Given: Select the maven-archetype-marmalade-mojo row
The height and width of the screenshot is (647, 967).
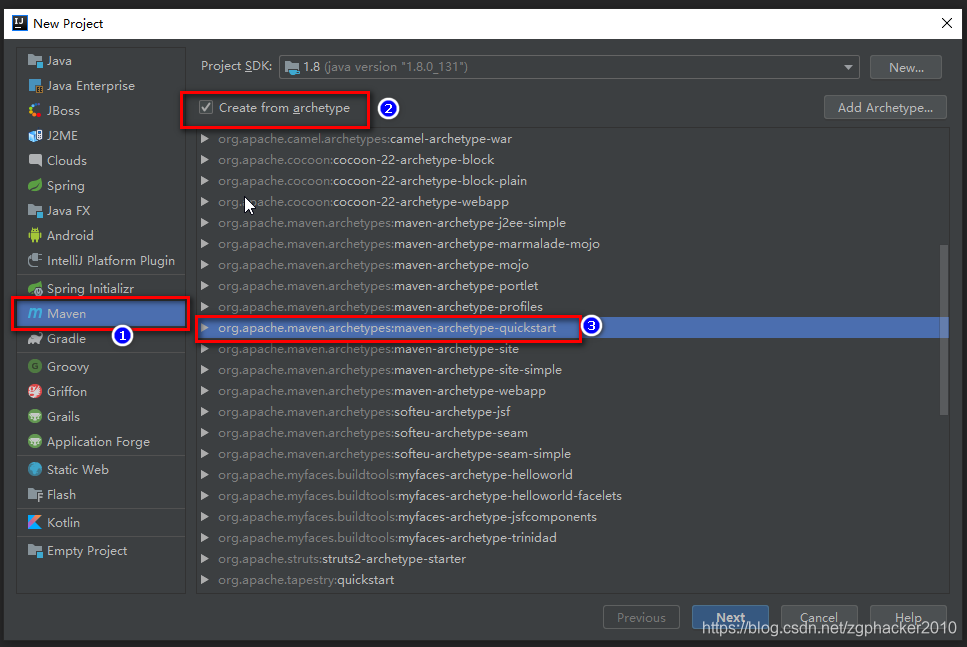Looking at the screenshot, I should pyautogui.click(x=572, y=244).
